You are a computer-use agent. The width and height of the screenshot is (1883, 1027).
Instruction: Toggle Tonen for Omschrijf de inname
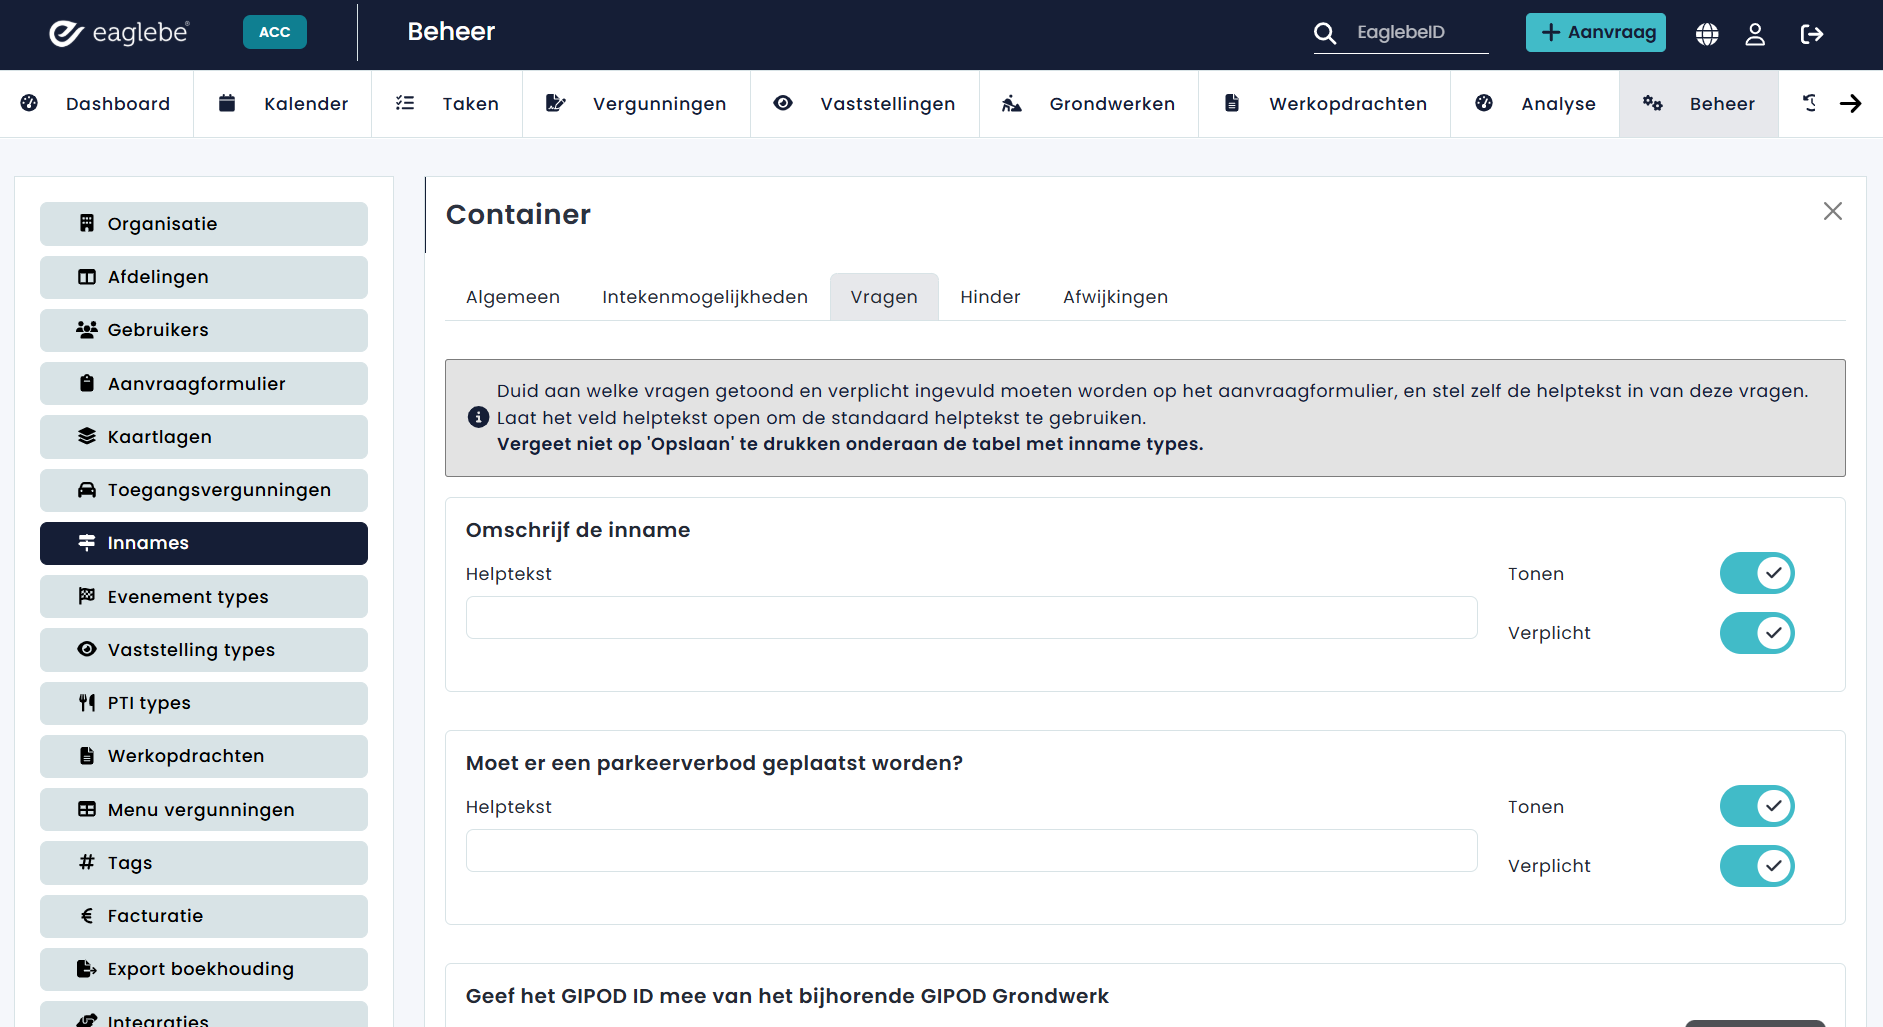tap(1757, 573)
